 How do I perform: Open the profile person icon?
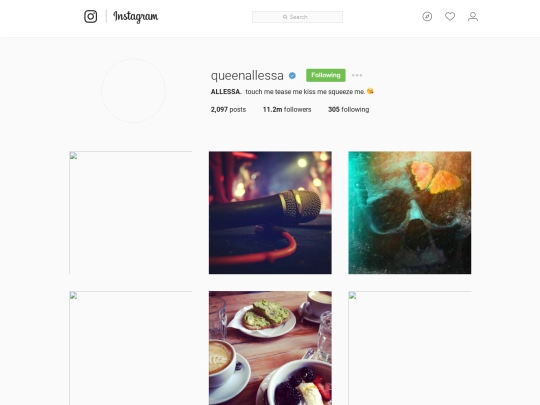pos(473,17)
